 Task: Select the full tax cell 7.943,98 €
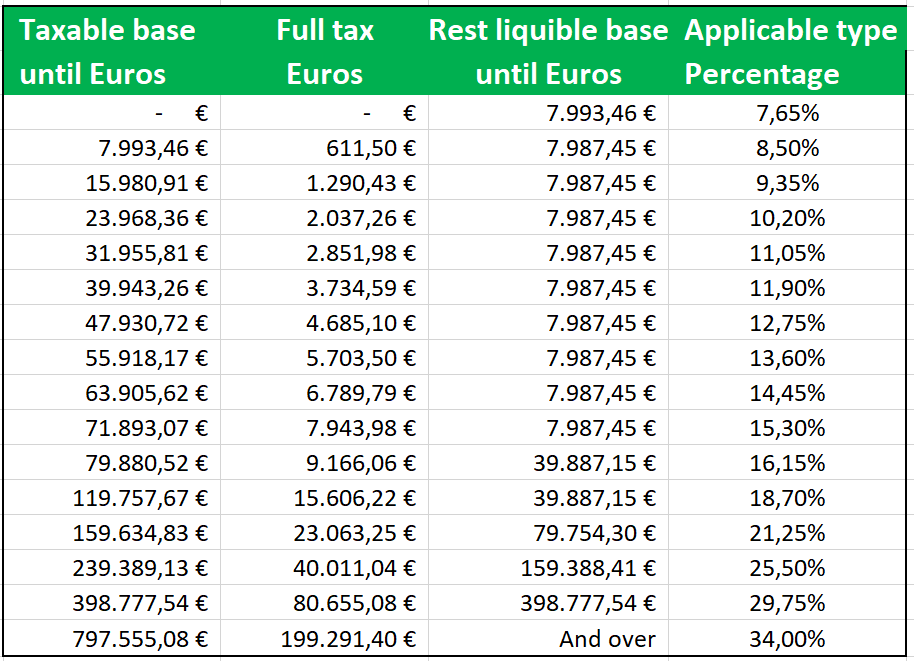(325, 428)
